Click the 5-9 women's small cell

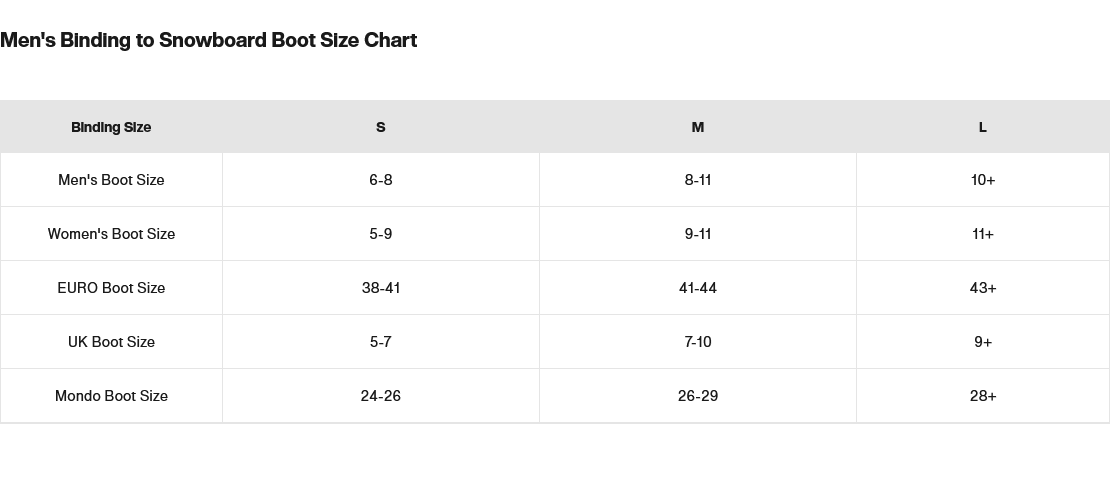tap(381, 234)
